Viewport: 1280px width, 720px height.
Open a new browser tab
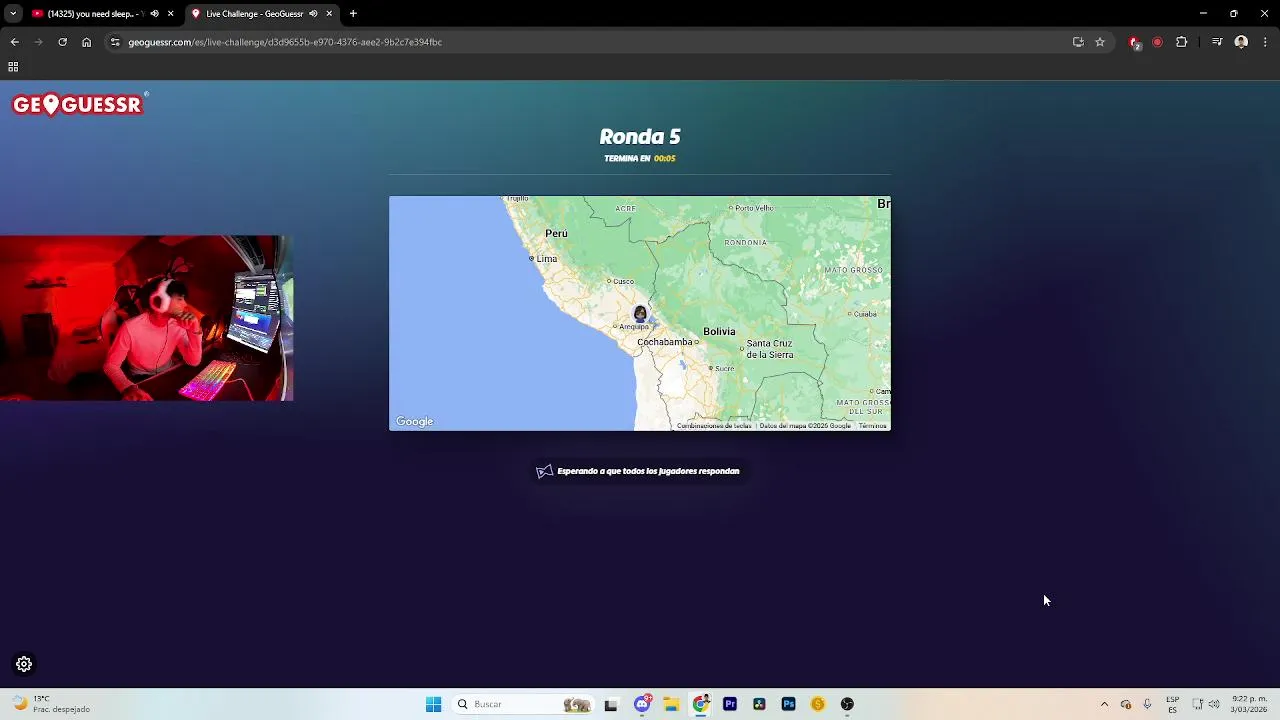(x=353, y=14)
